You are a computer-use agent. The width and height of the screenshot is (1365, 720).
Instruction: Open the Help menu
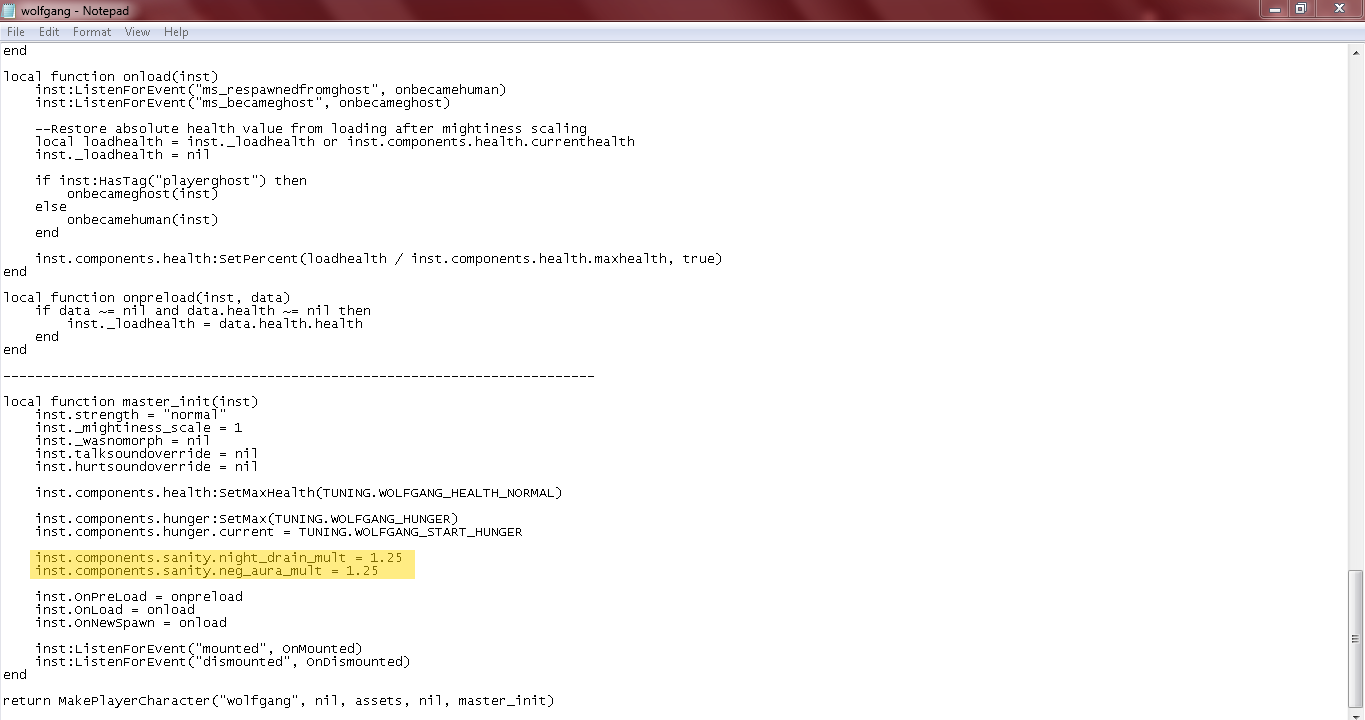[x=176, y=32]
